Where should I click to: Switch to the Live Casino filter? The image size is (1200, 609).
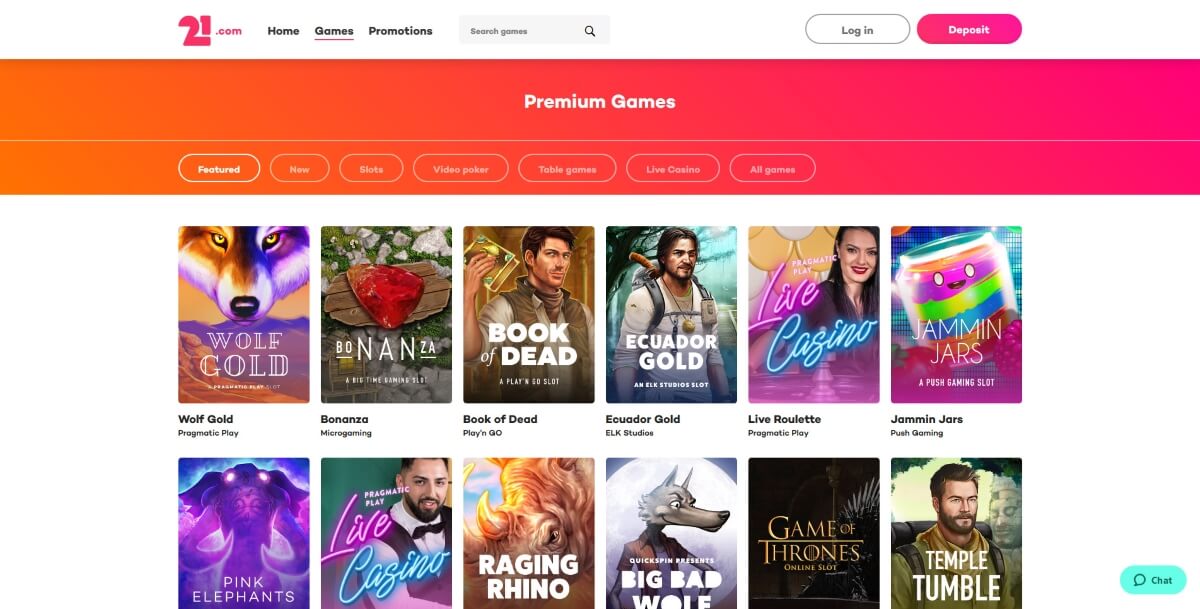point(673,169)
